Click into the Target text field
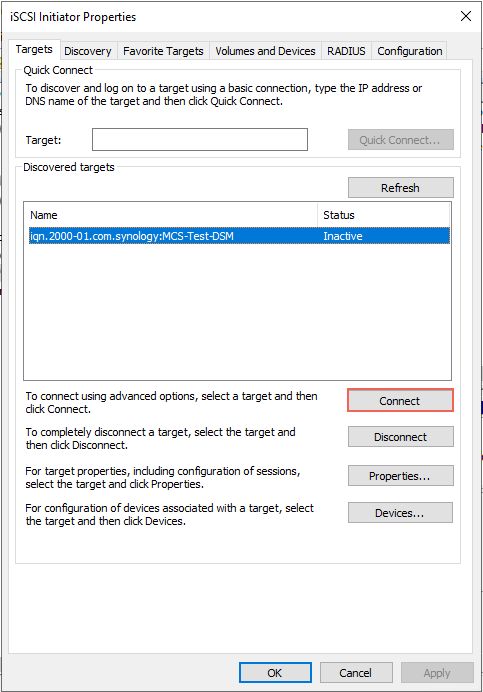The height and width of the screenshot is (692, 483). tap(200, 139)
